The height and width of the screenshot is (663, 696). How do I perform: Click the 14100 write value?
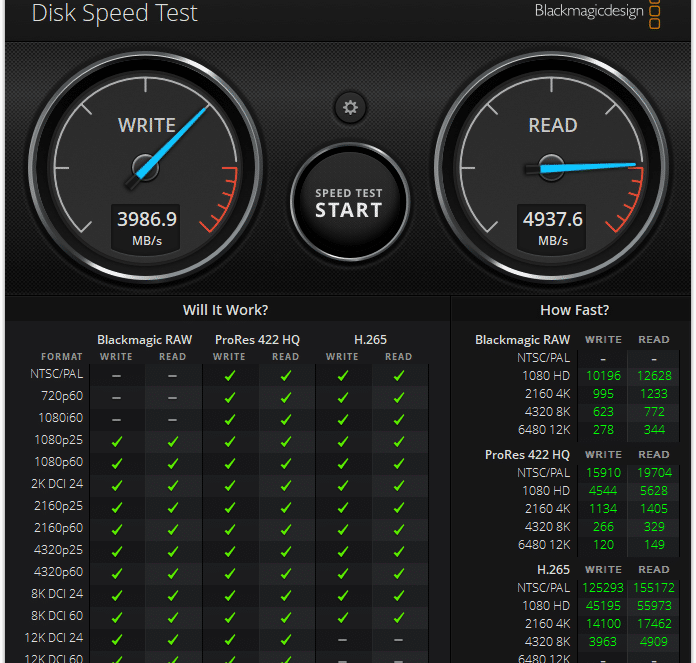(603, 624)
